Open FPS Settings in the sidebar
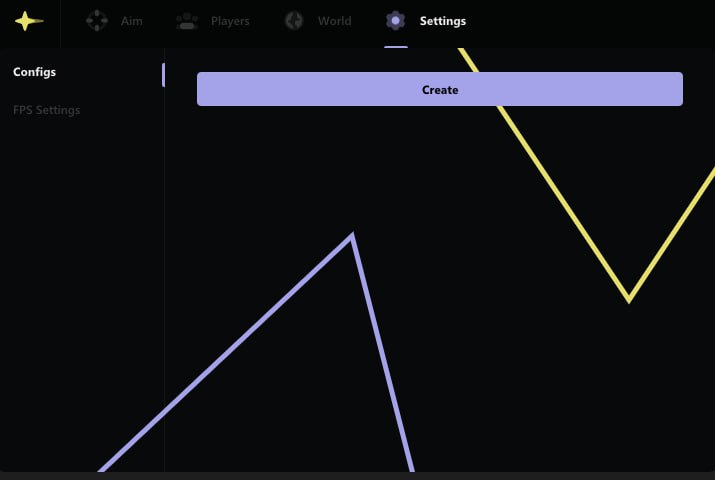 point(47,110)
